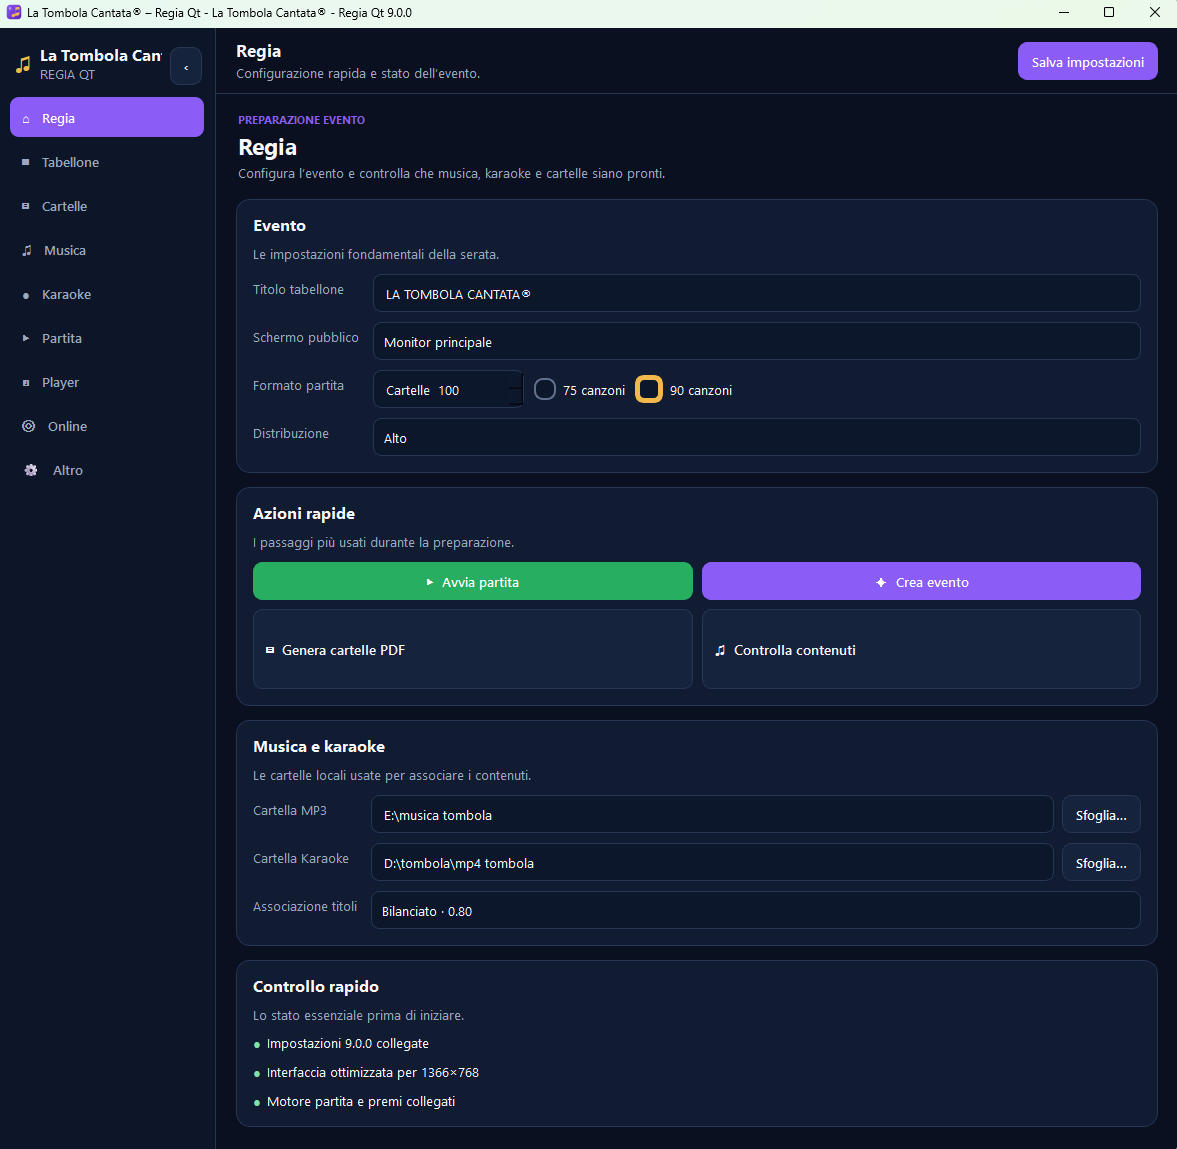Image resolution: width=1177 pixels, height=1149 pixels.
Task: Minimize the Regia Qt window
Action: coord(1064,13)
